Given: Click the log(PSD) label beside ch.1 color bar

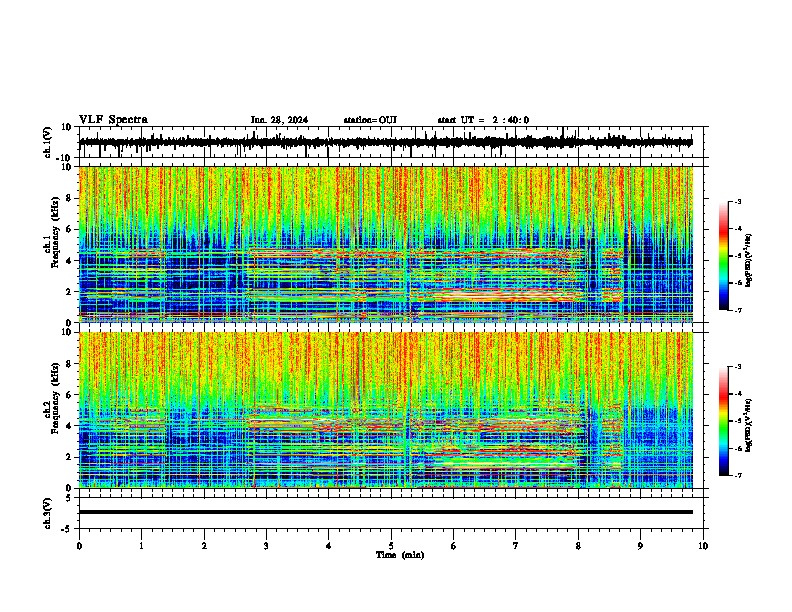Looking at the screenshot, I should (x=749, y=261).
